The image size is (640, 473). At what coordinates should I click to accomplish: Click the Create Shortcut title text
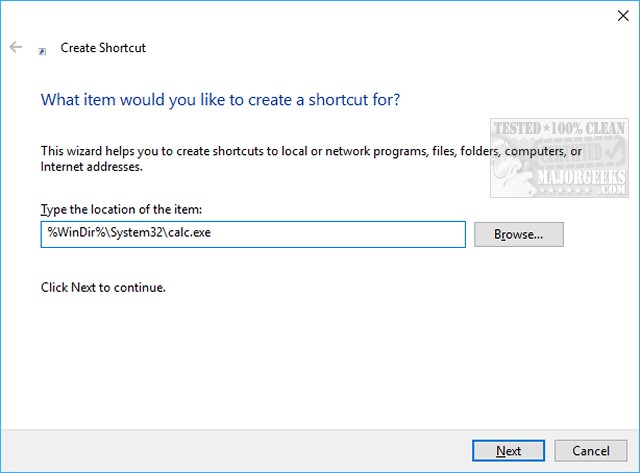click(103, 47)
